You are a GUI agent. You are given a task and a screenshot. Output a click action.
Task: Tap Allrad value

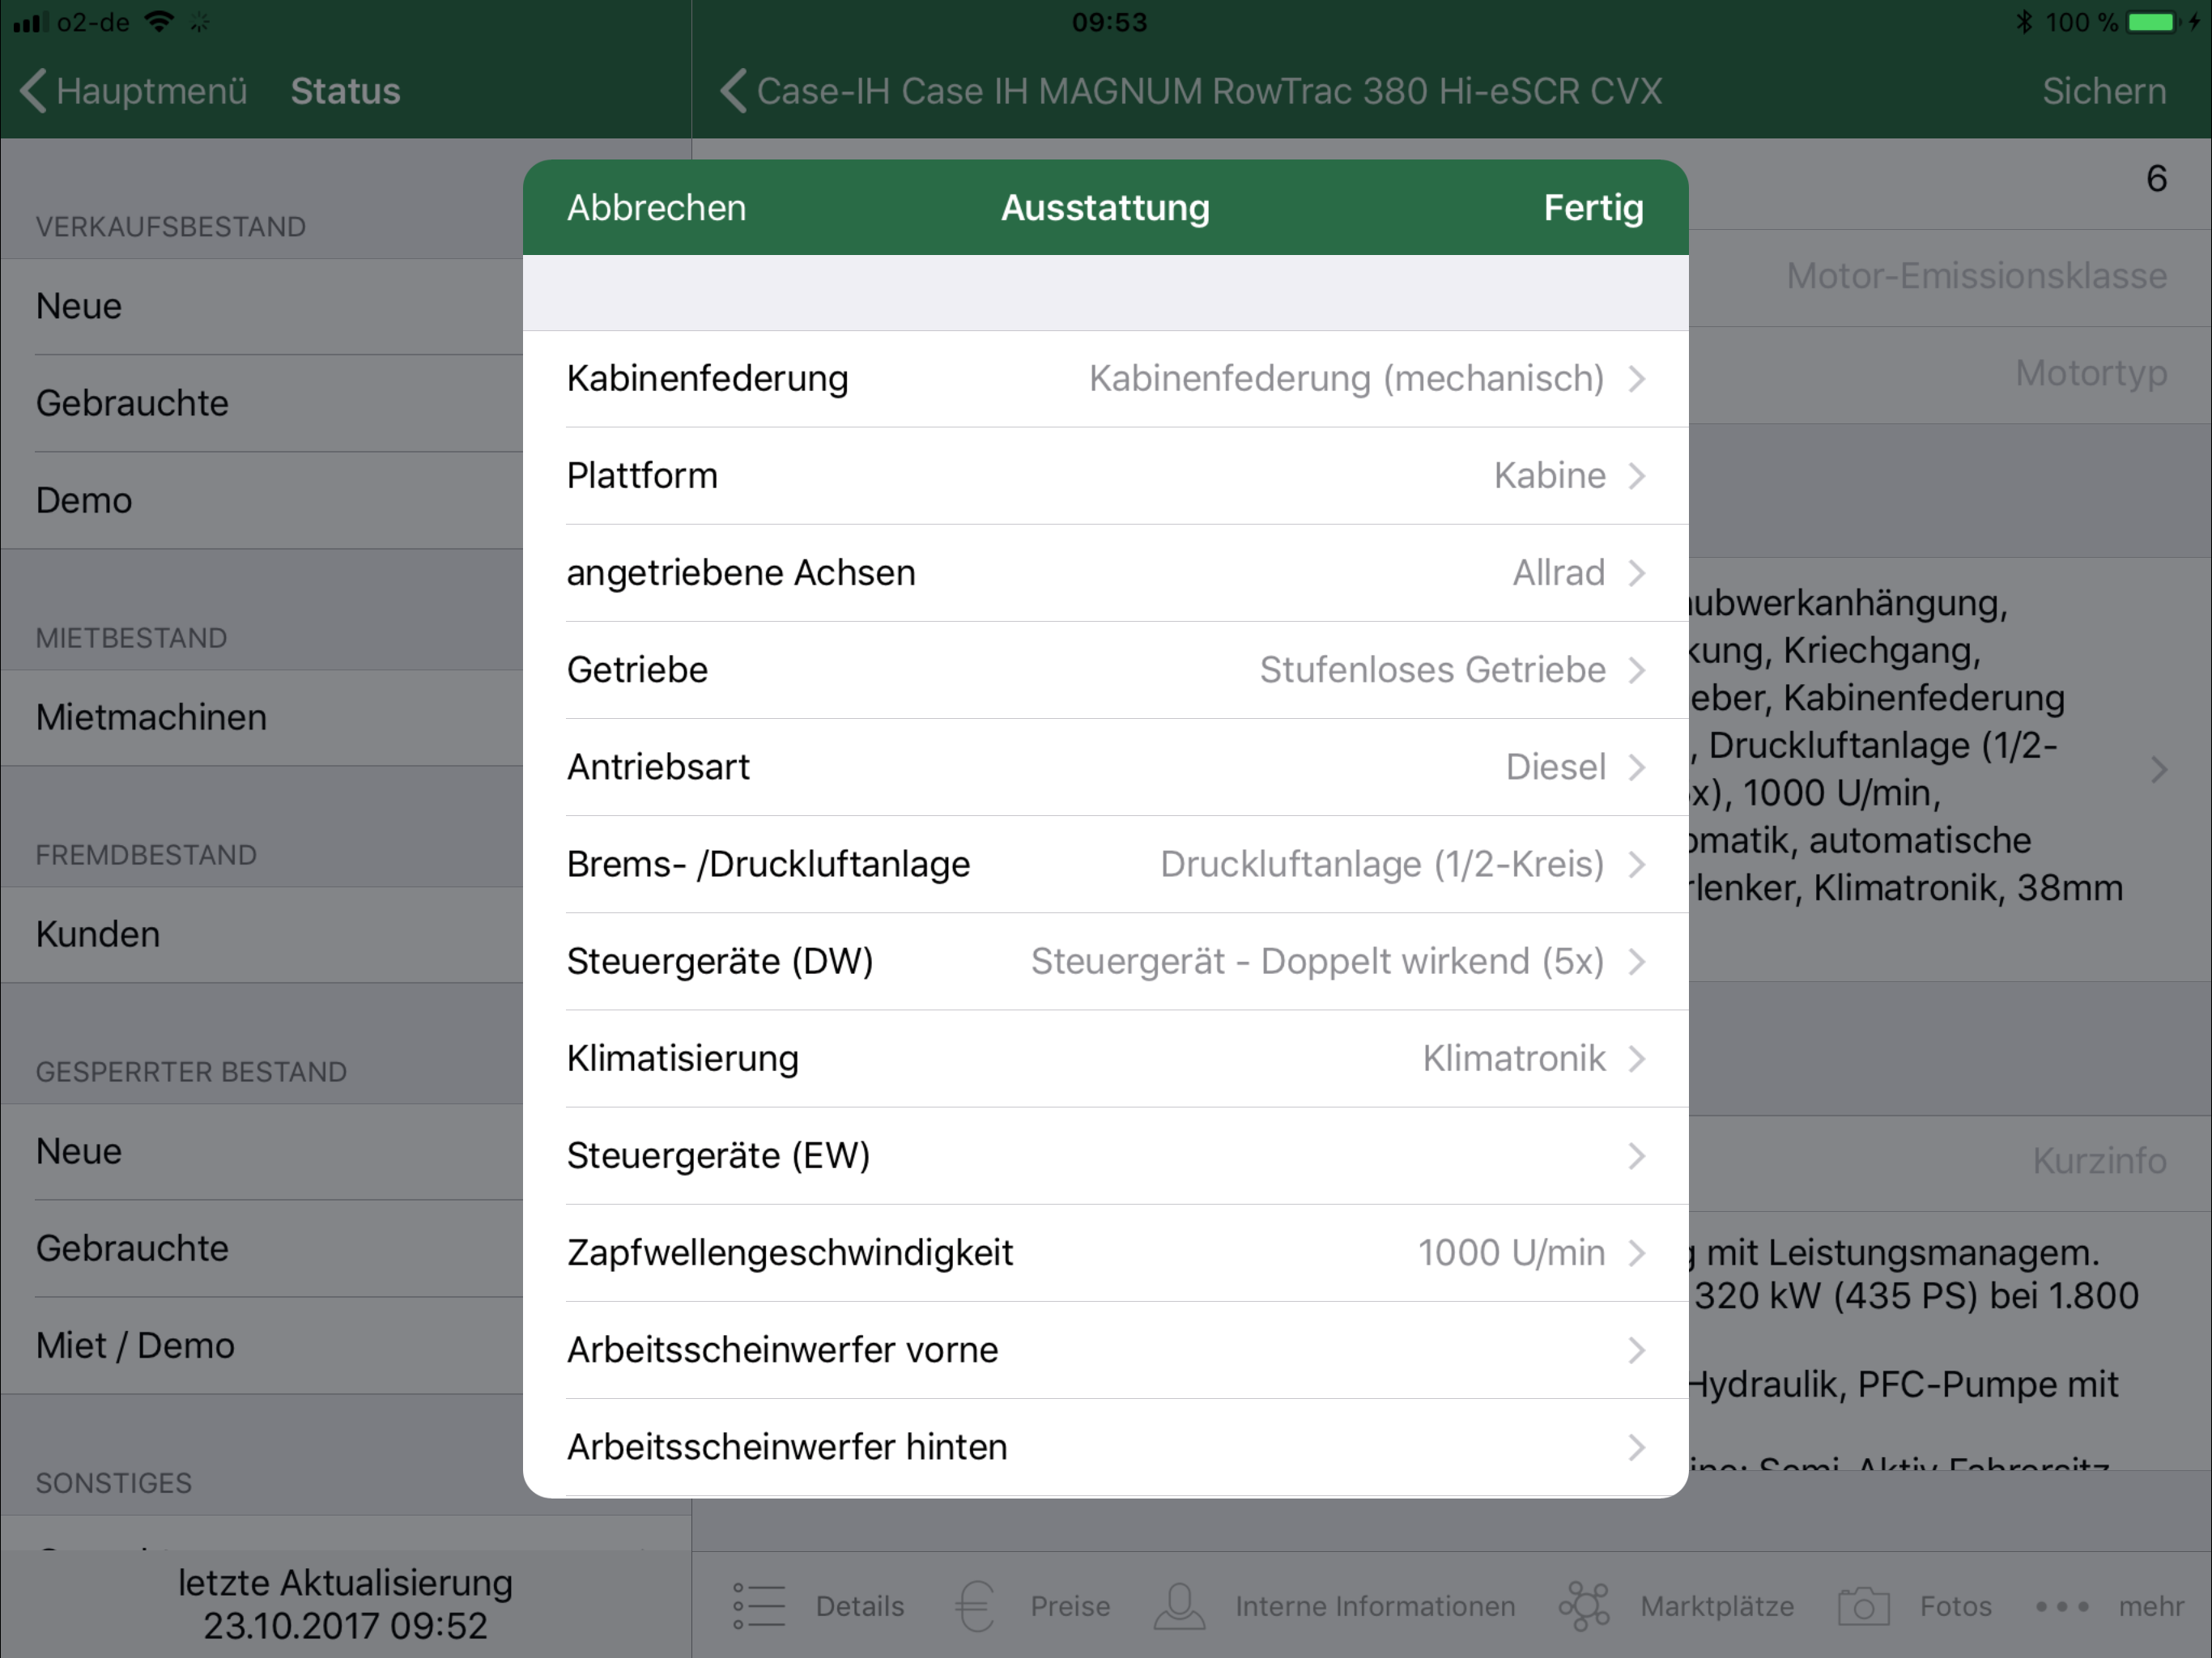(x=1558, y=573)
